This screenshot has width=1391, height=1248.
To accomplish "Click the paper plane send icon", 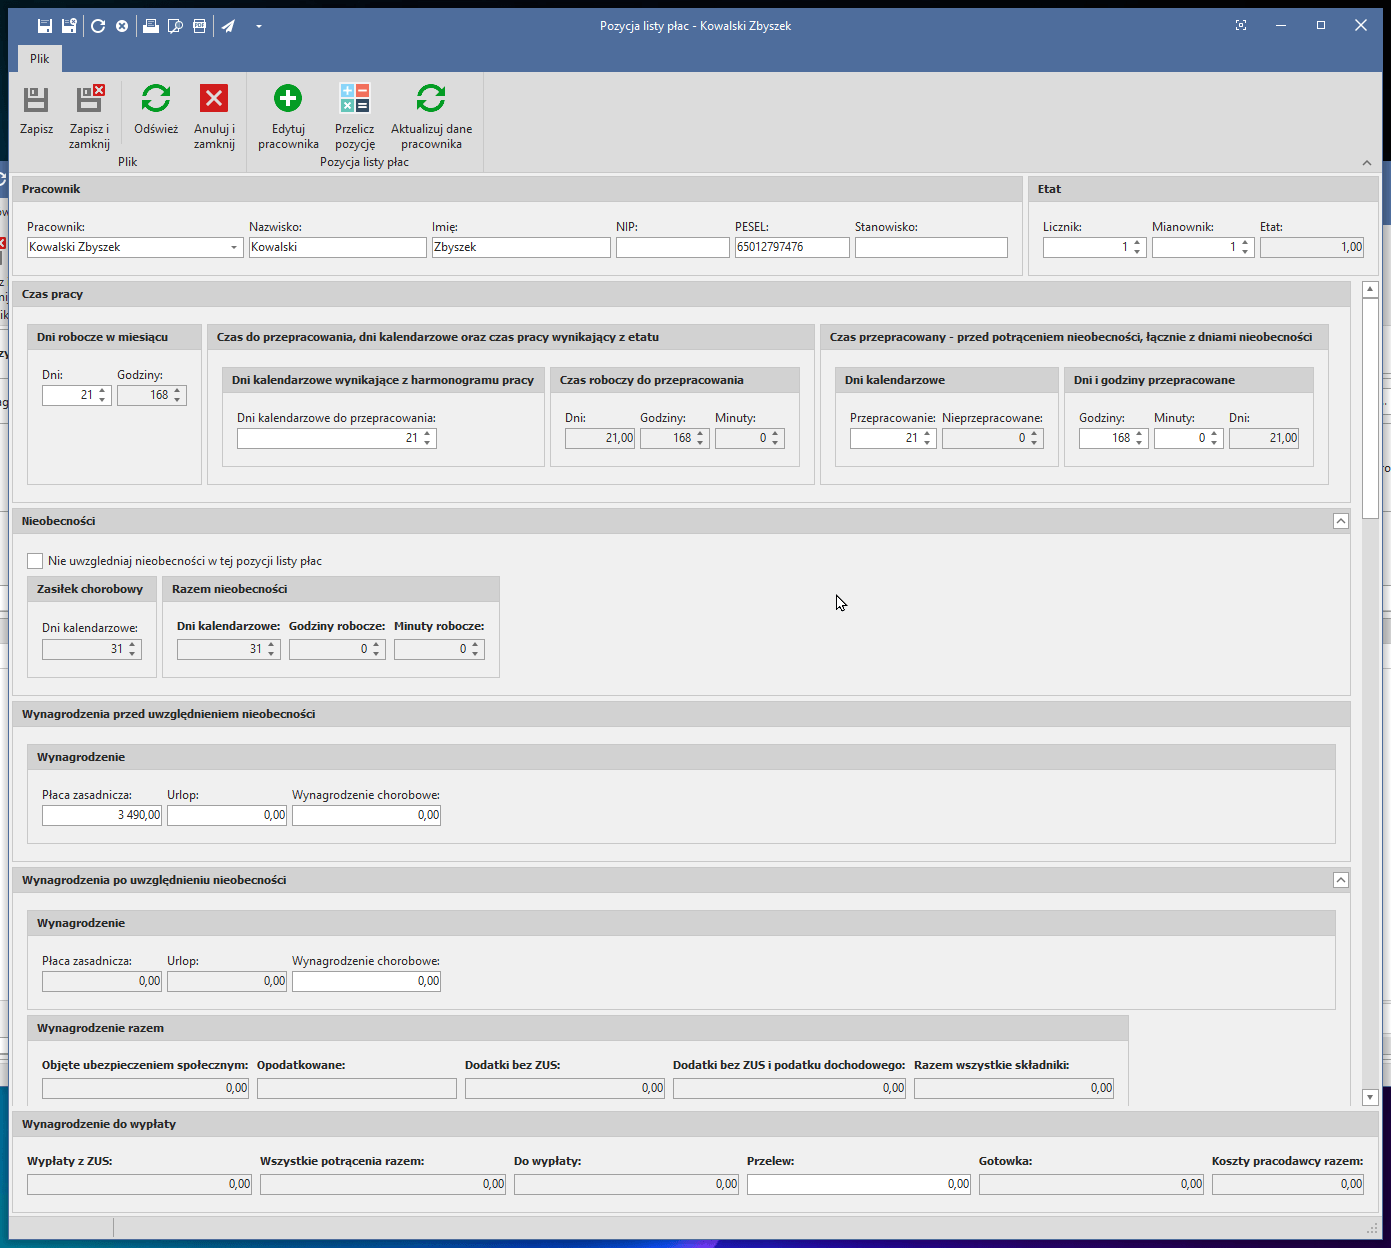I will 228,26.
